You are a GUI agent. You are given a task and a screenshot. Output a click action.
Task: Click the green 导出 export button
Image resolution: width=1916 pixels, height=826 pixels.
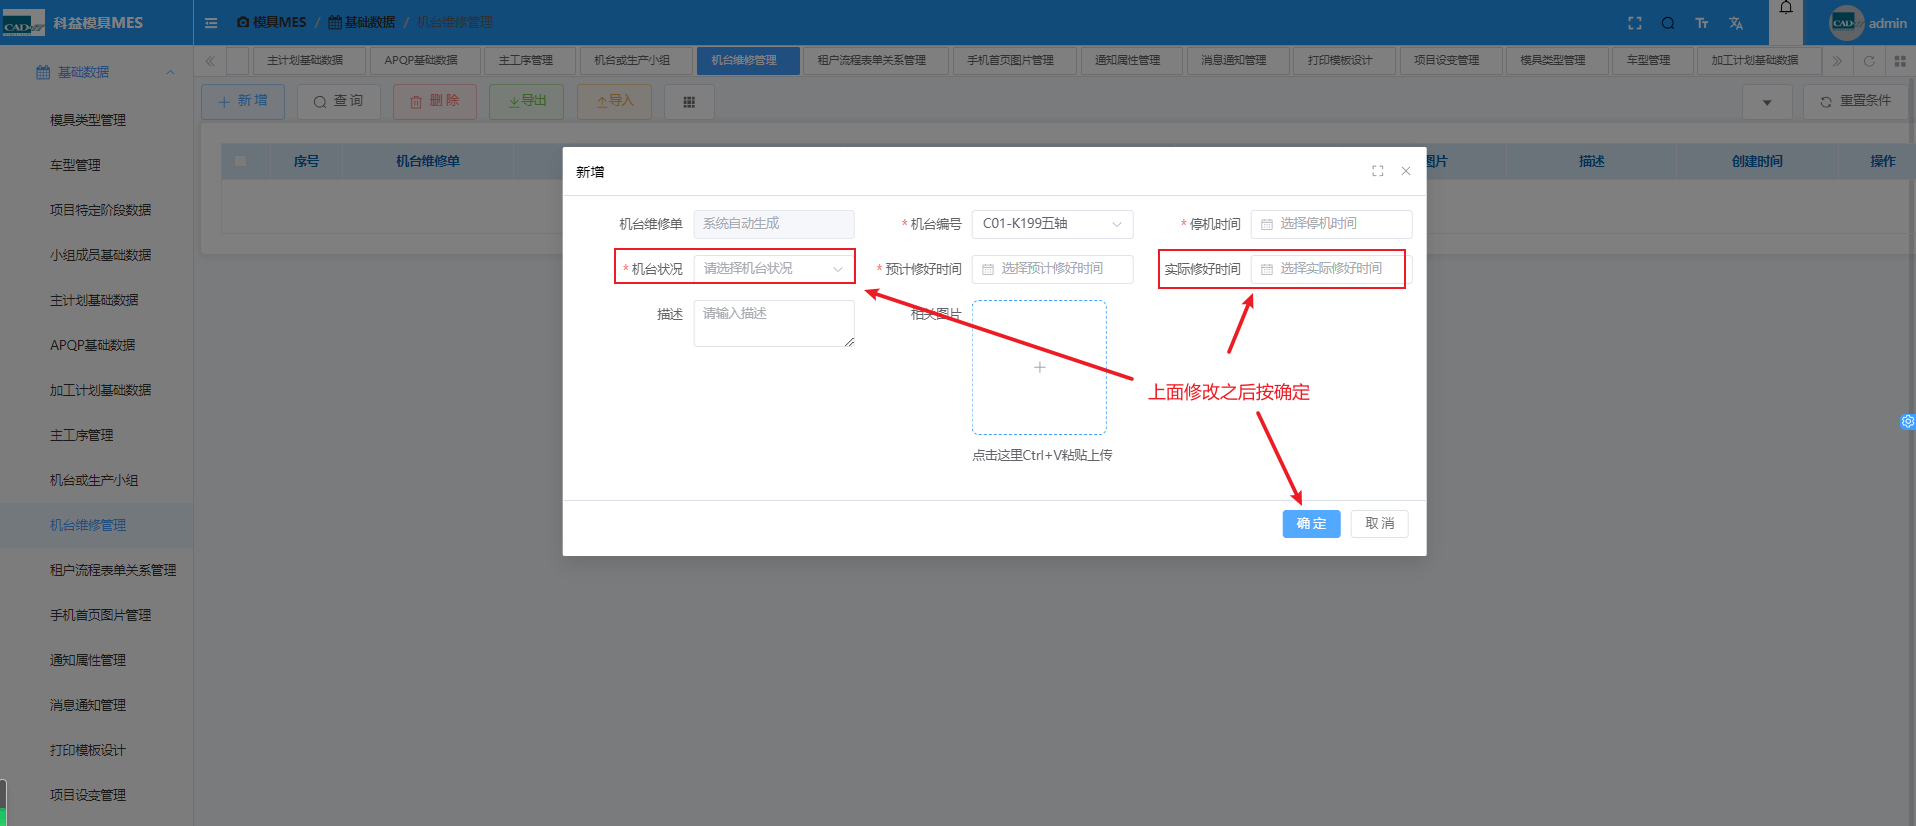(527, 102)
